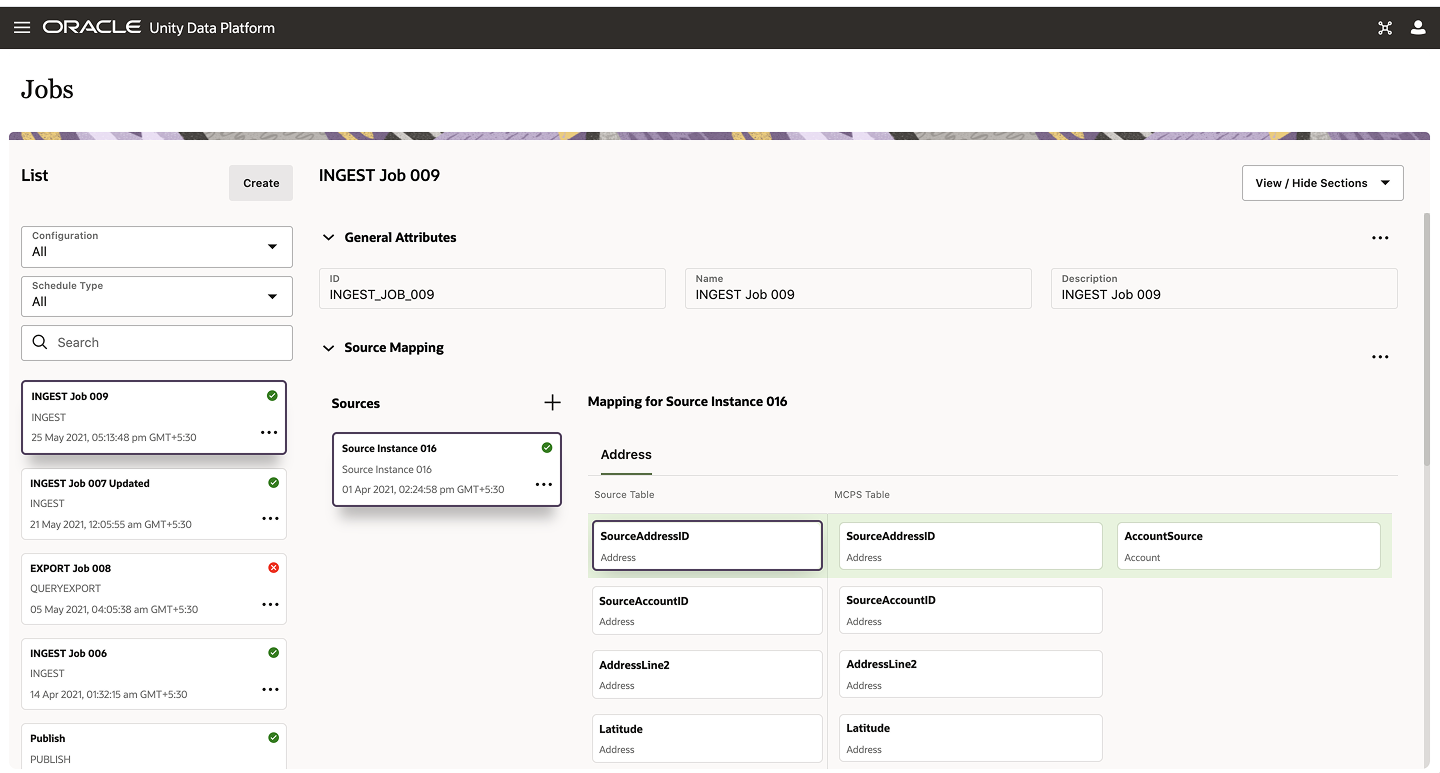
Task: Open the user profile icon
Action: pyautogui.click(x=1418, y=27)
